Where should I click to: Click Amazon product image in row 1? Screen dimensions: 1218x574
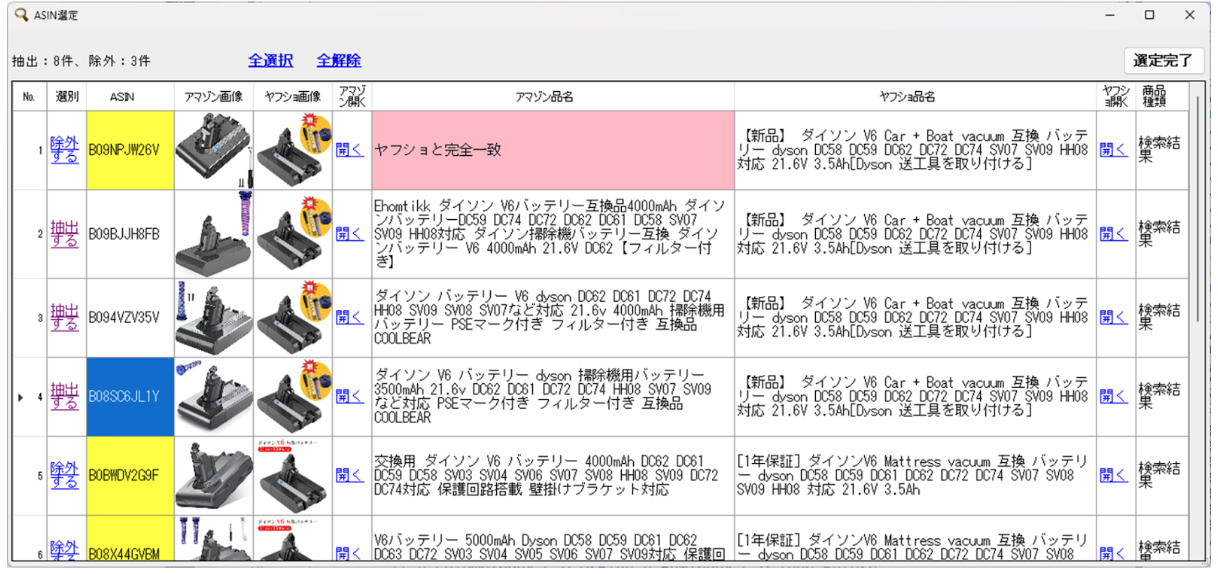click(x=213, y=150)
